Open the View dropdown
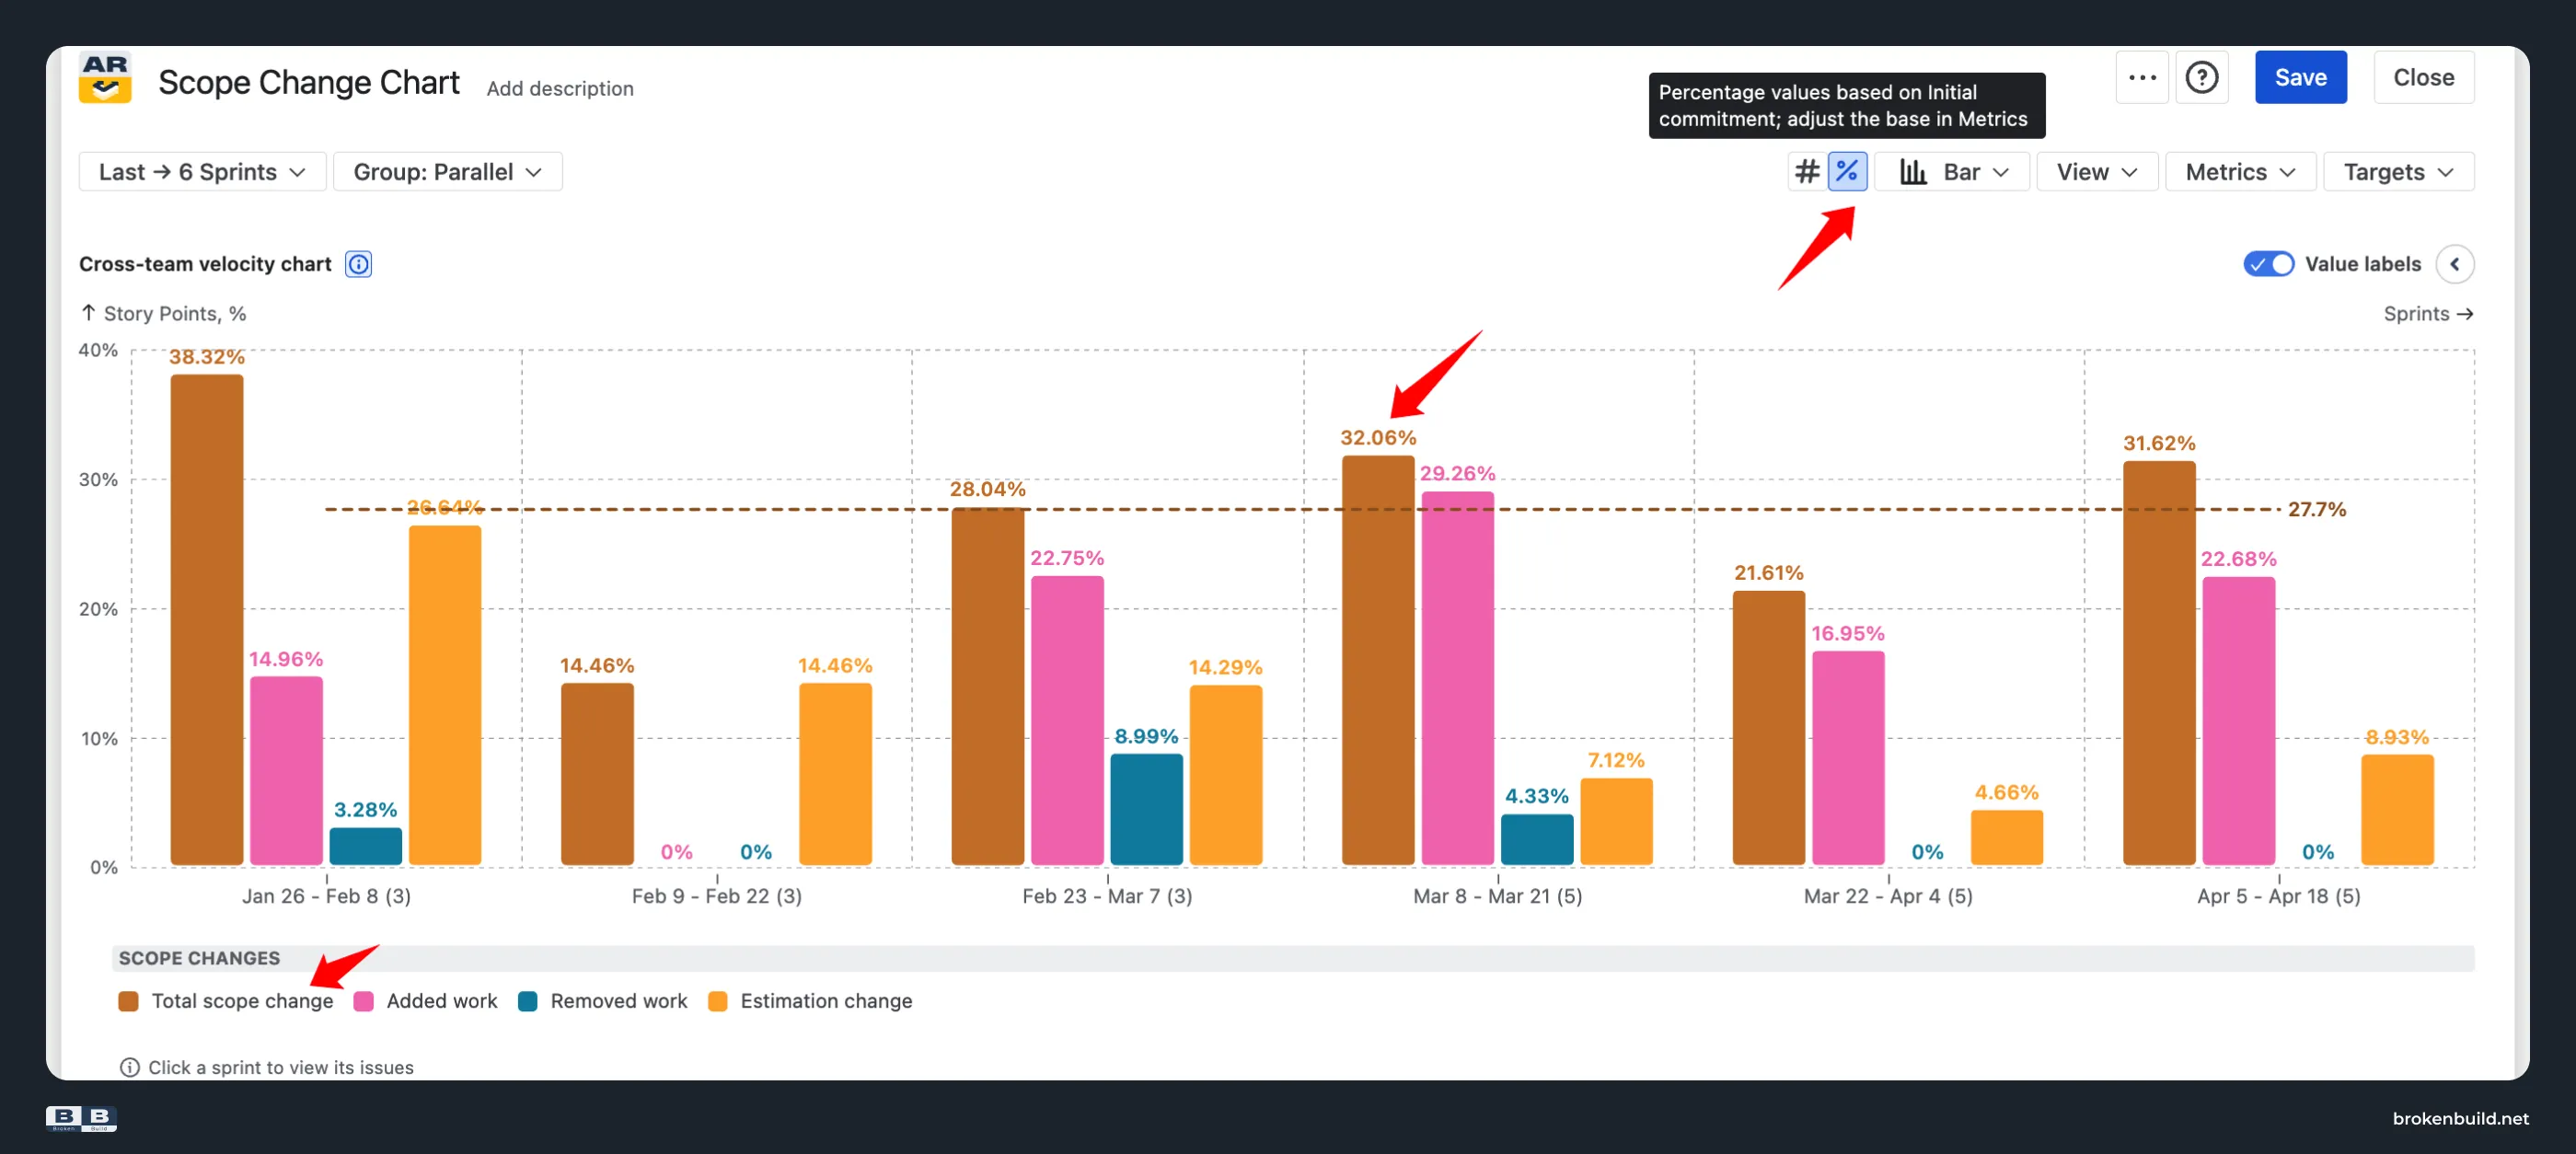2576x1154 pixels. tap(2097, 172)
